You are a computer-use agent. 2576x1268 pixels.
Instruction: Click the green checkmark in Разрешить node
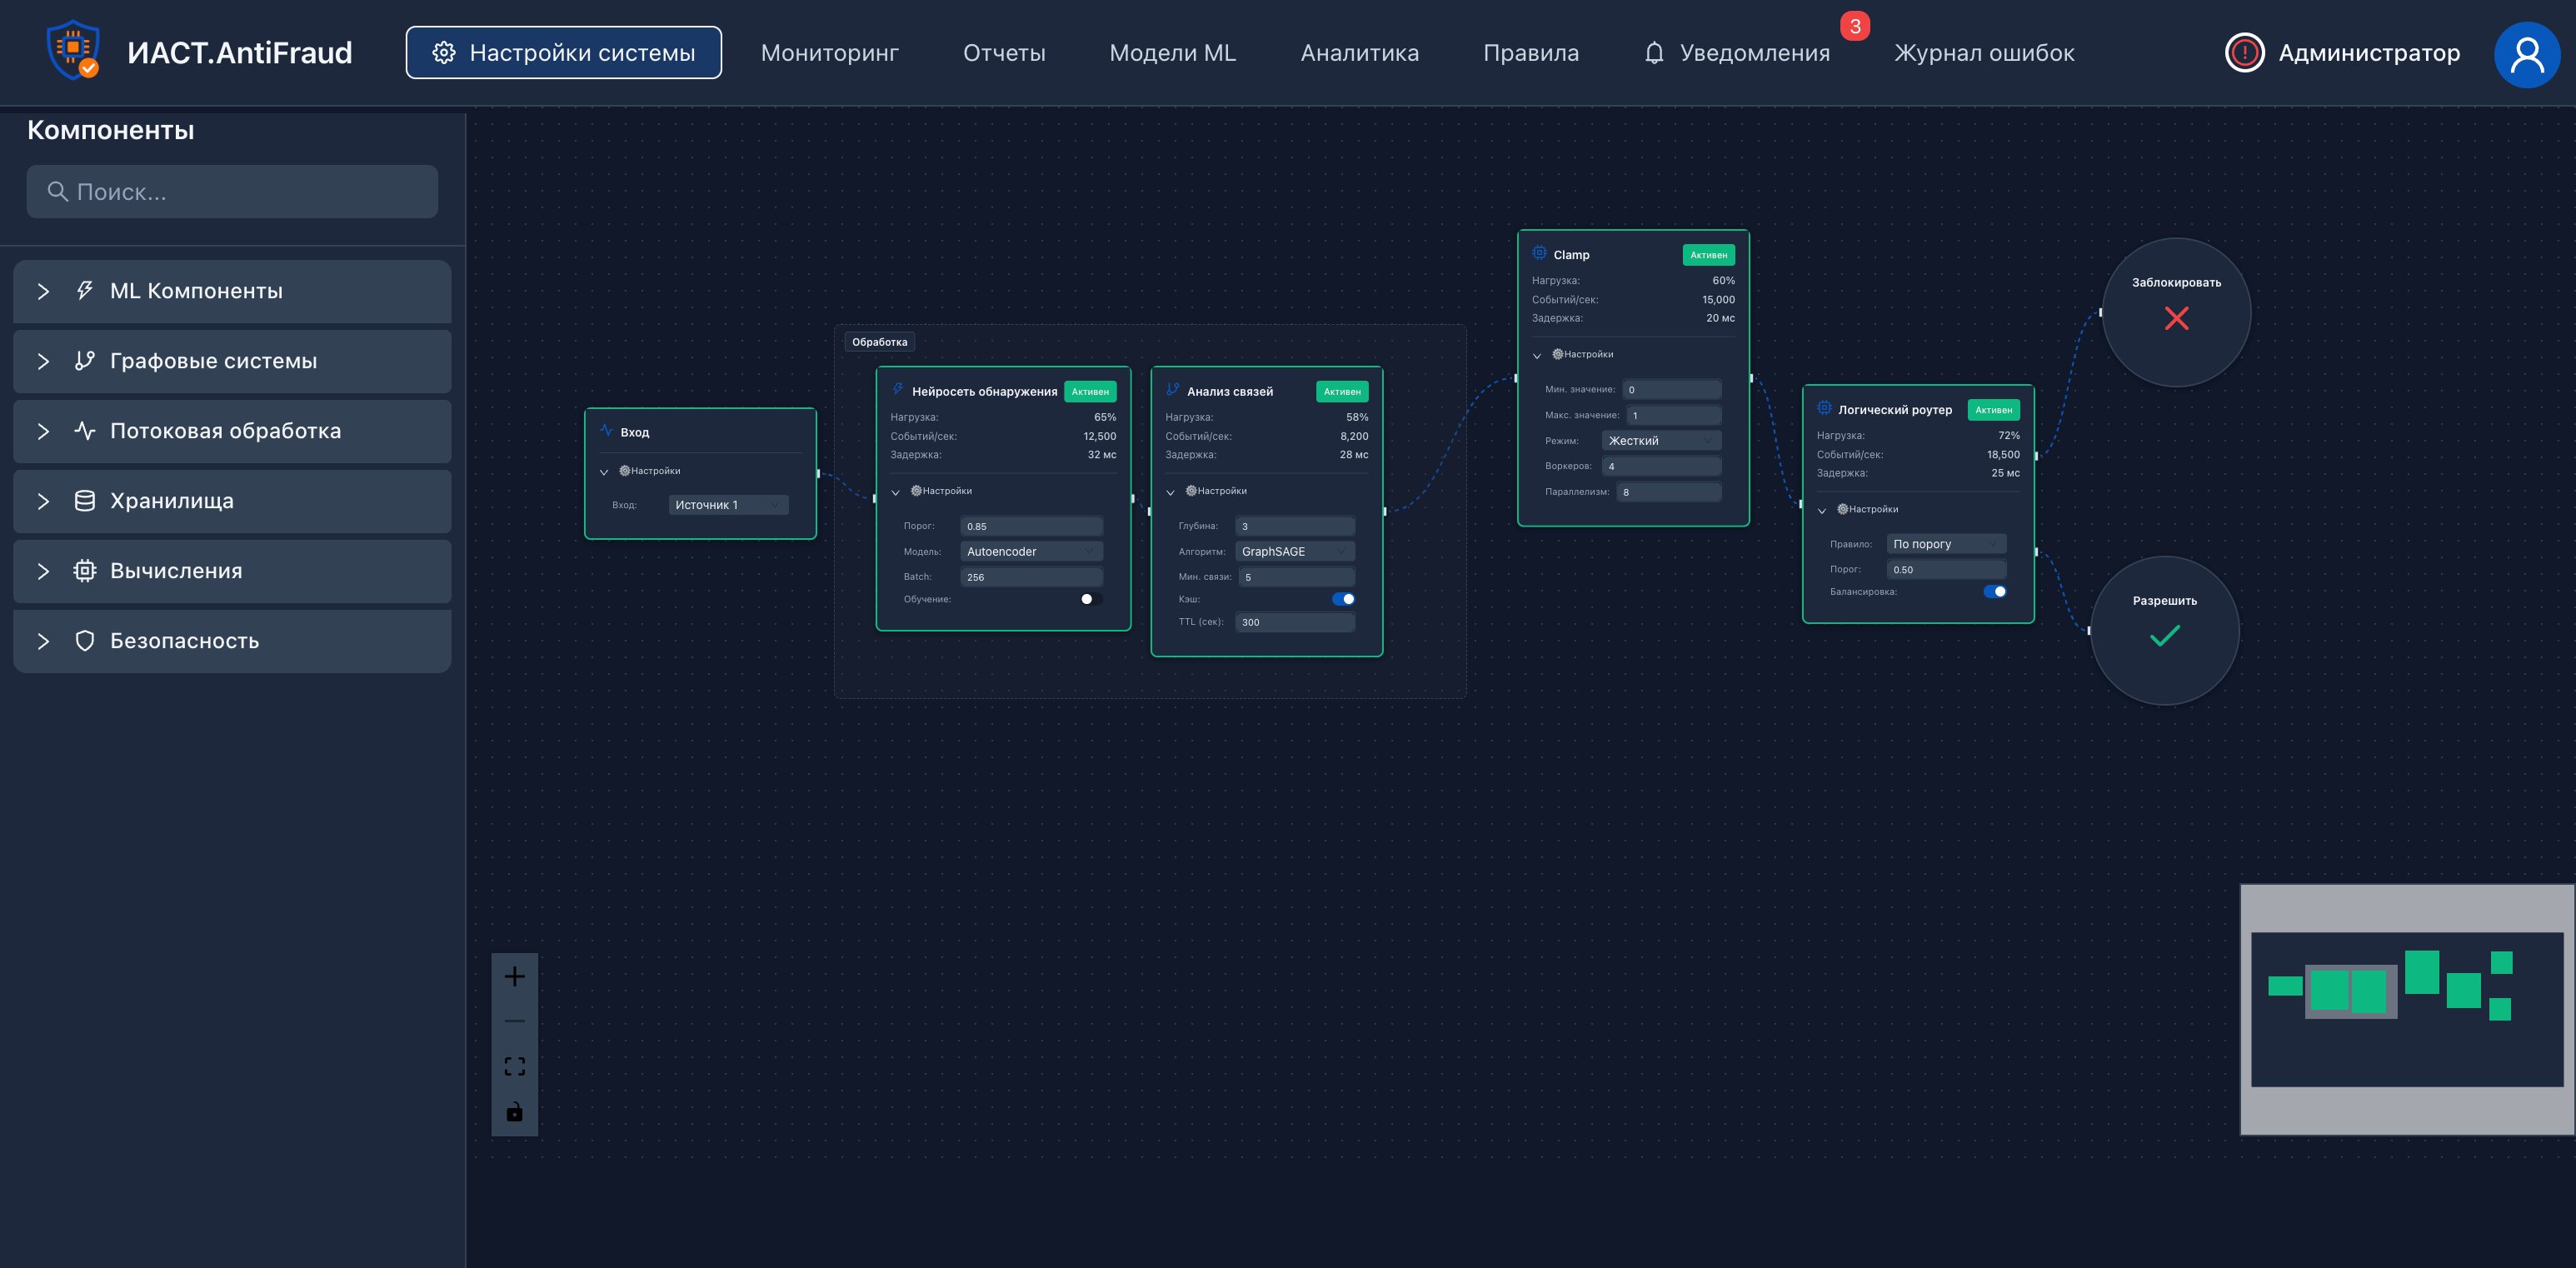click(2164, 636)
